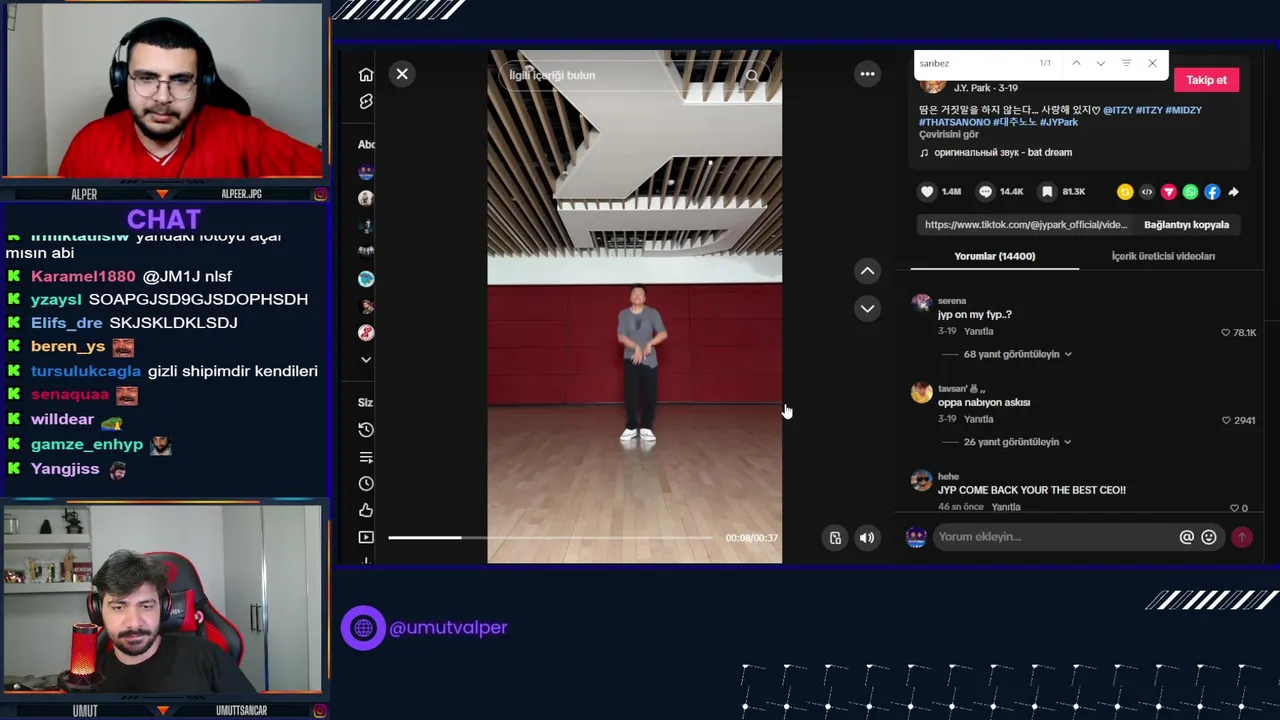
Task: Go to next find result arrow
Action: click(x=1100, y=63)
